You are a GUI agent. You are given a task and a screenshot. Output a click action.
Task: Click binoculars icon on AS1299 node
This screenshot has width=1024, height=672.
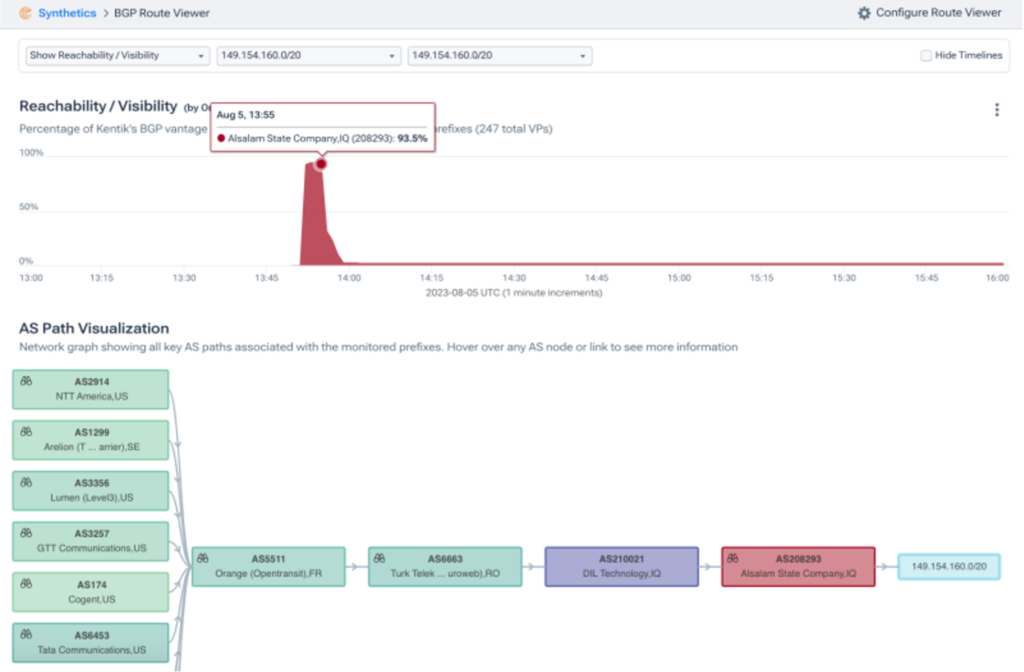pos(27,432)
